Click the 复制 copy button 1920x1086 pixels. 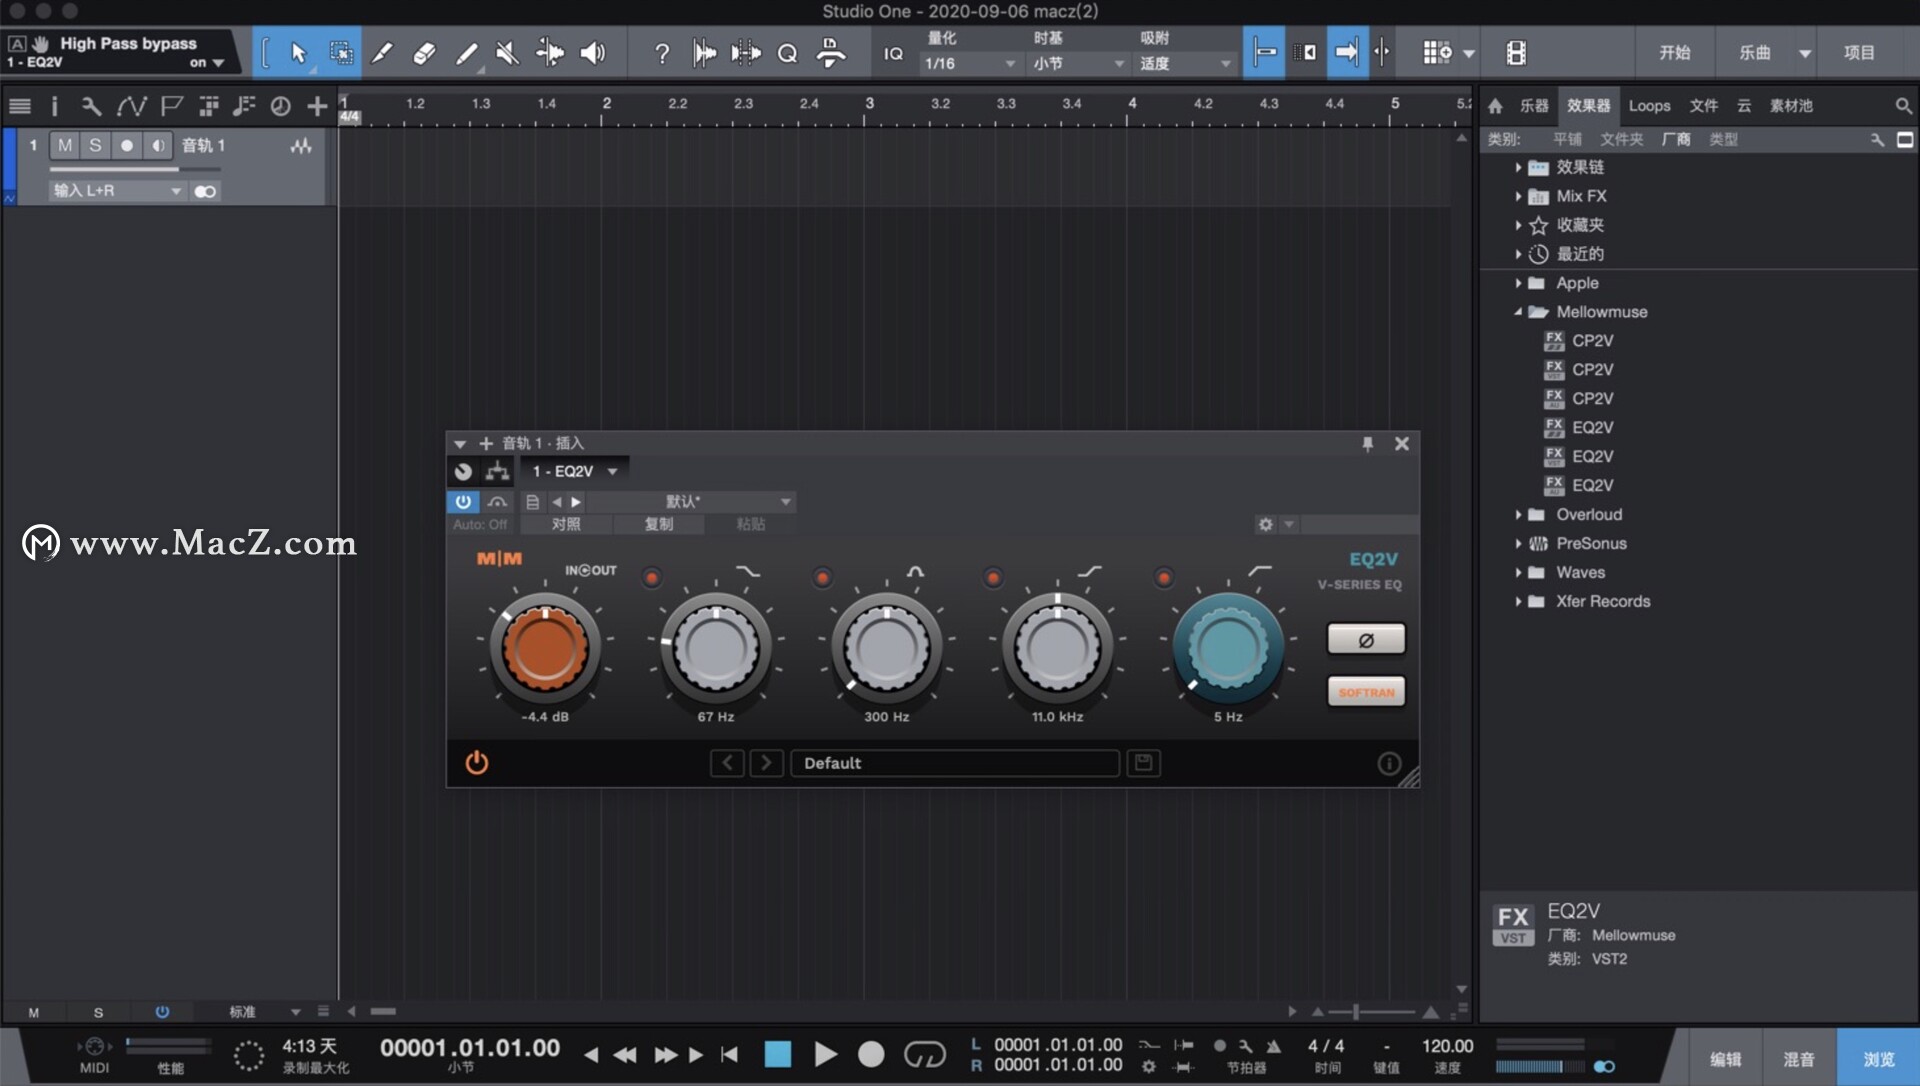coord(659,524)
